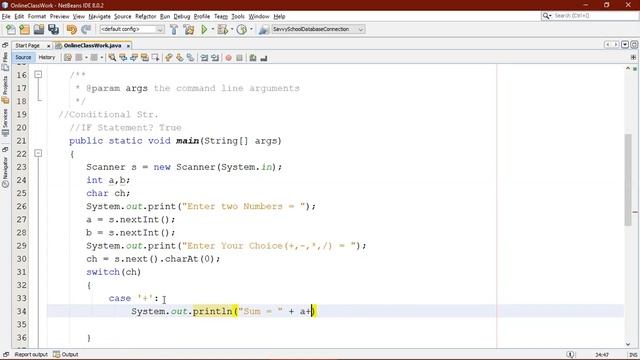Click the Build Project hammer icon

pos(174,29)
